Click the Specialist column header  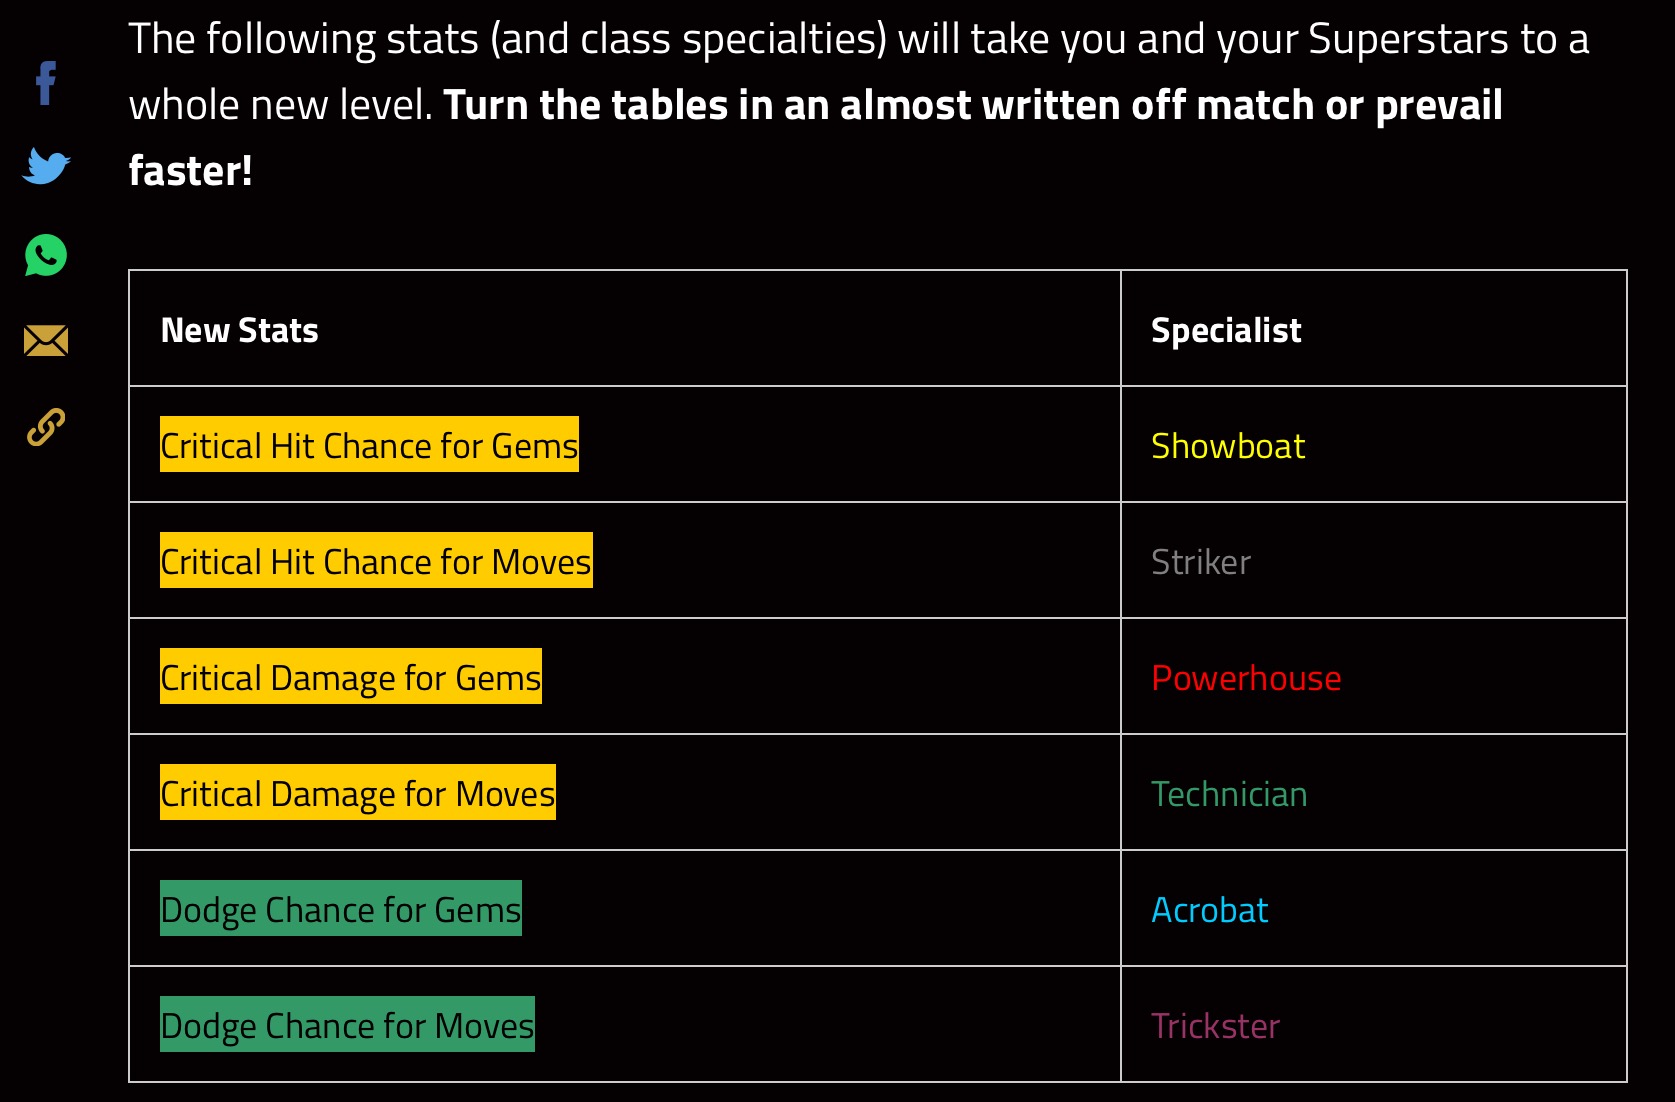pyautogui.click(x=1226, y=330)
